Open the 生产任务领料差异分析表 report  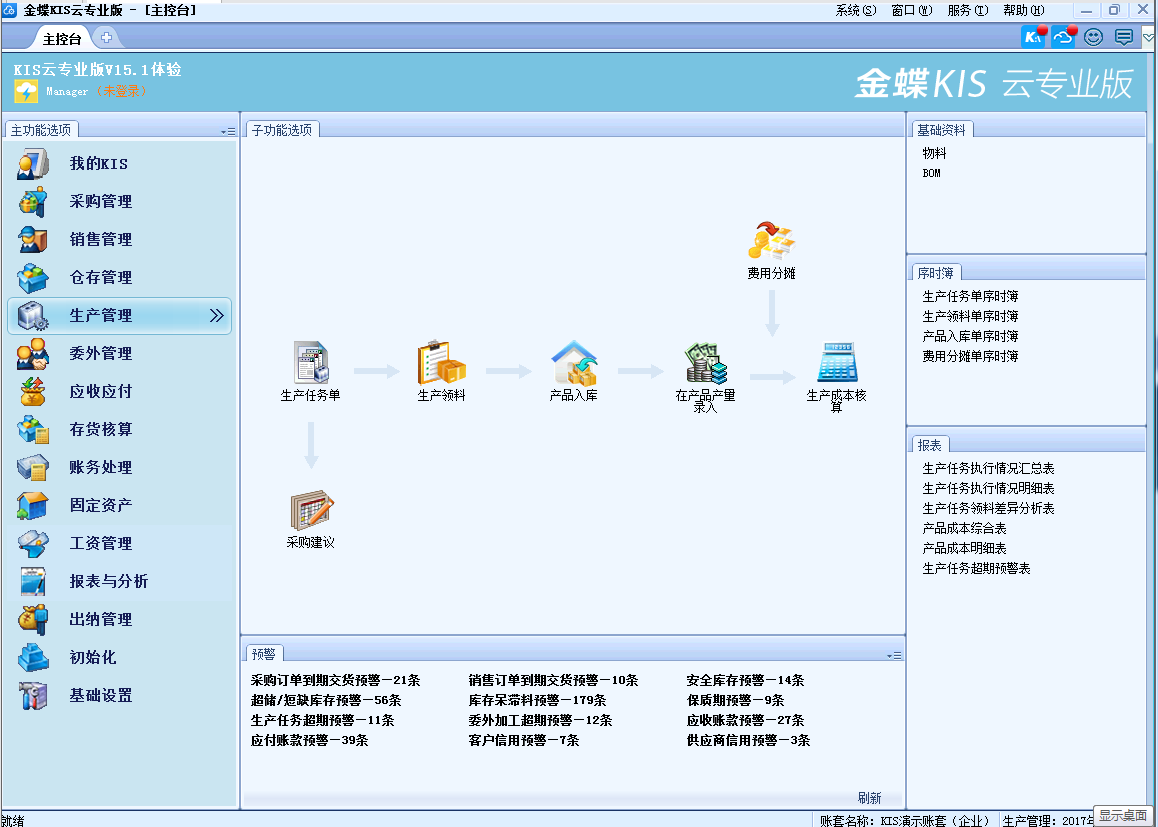(988, 508)
